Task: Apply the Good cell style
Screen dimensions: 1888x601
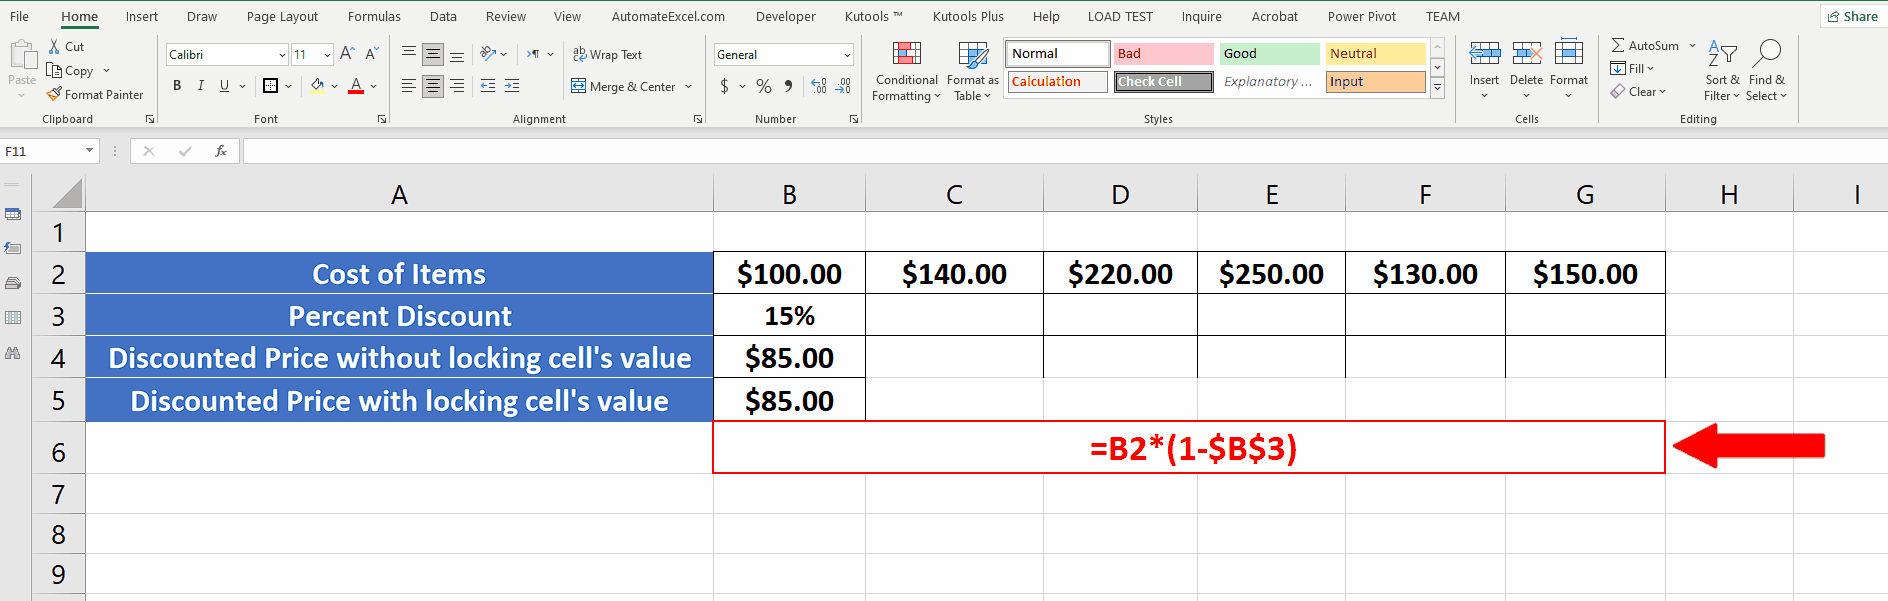Action: [1269, 54]
